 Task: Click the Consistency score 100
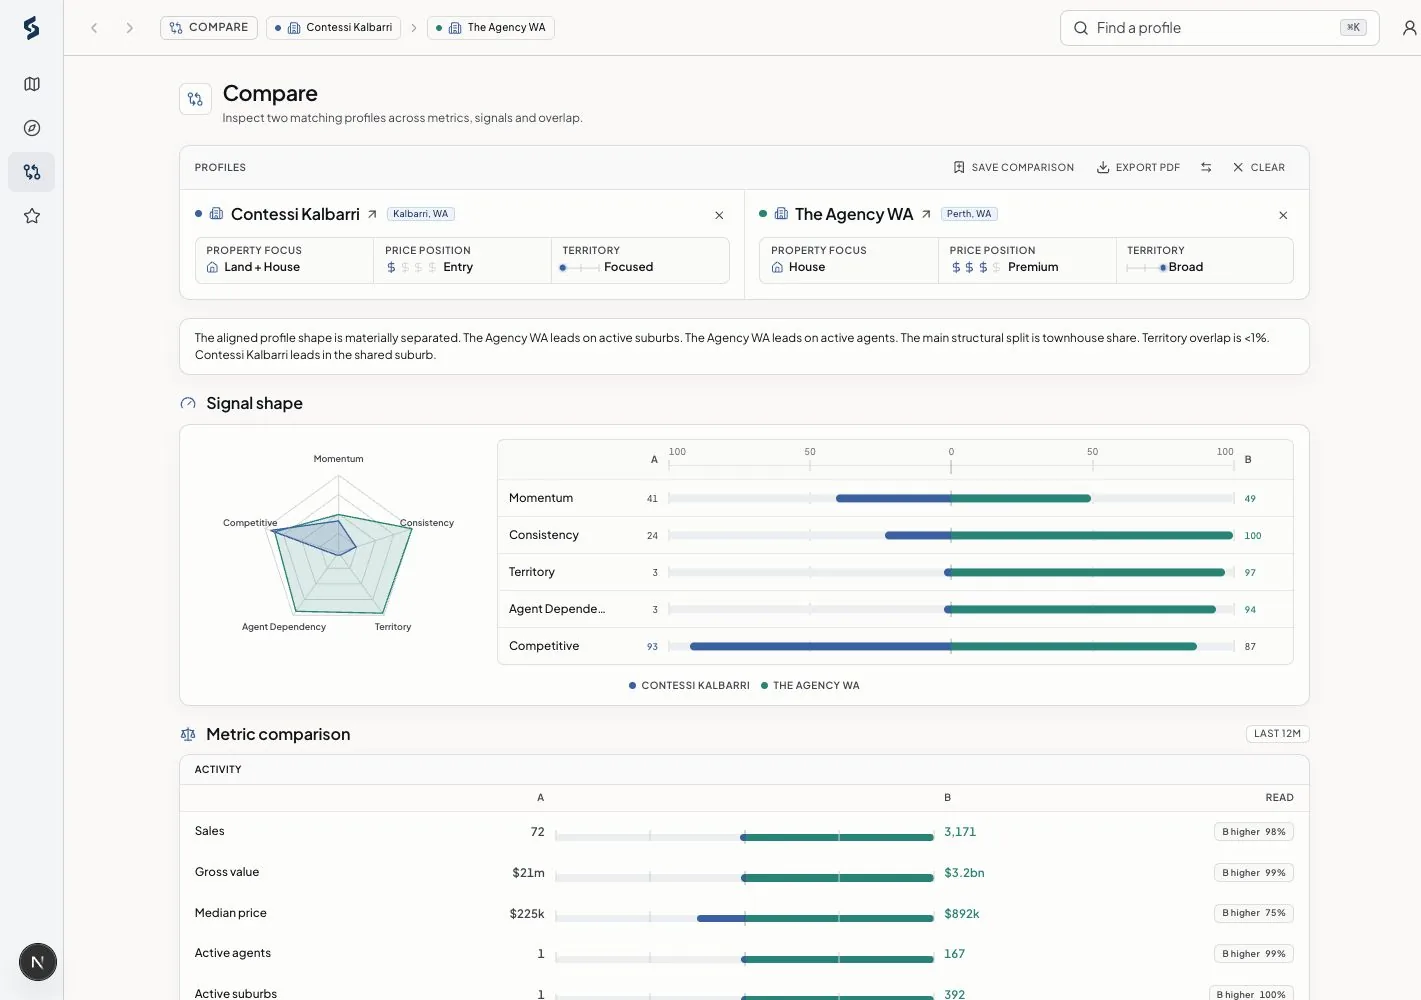(1253, 536)
